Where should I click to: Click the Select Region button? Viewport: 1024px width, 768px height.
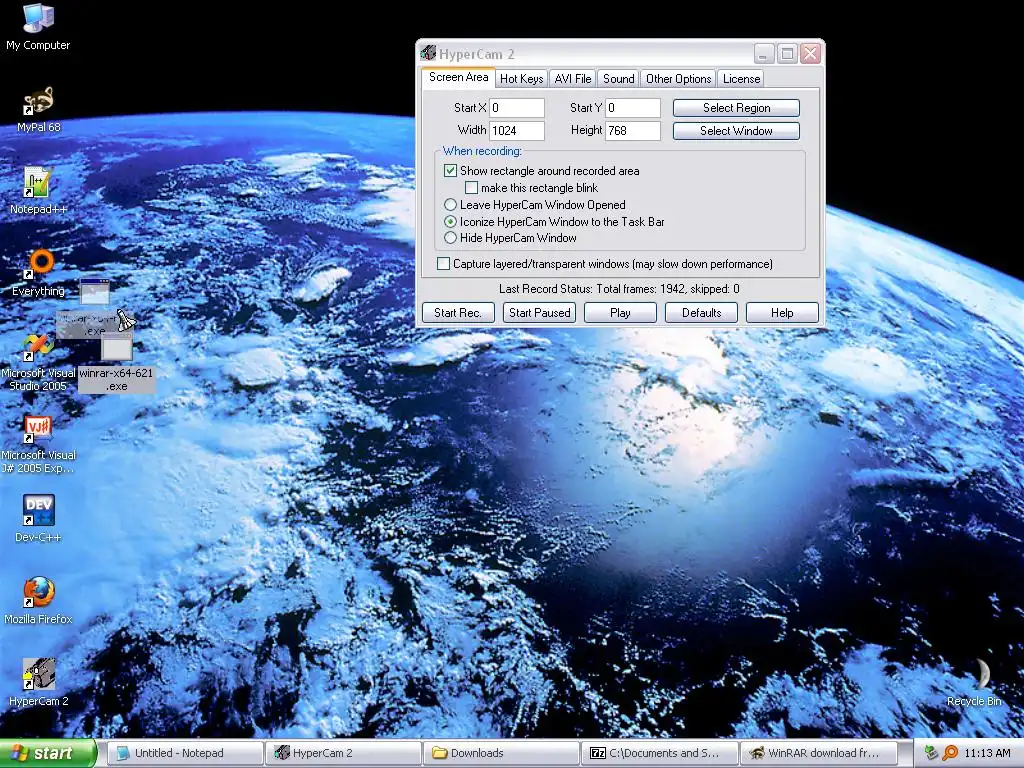[x=736, y=108]
